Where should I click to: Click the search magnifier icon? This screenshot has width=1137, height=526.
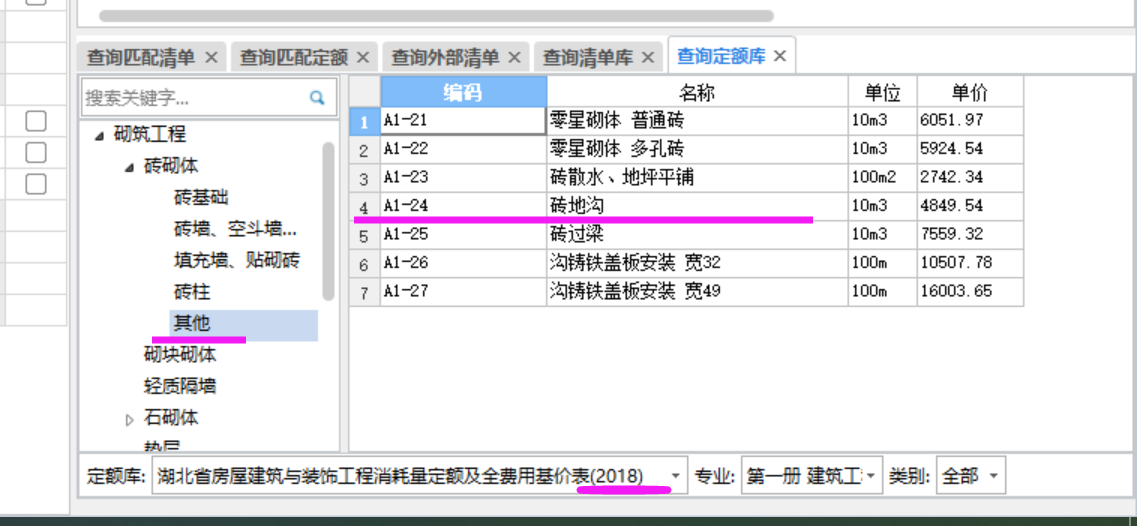click(x=317, y=97)
